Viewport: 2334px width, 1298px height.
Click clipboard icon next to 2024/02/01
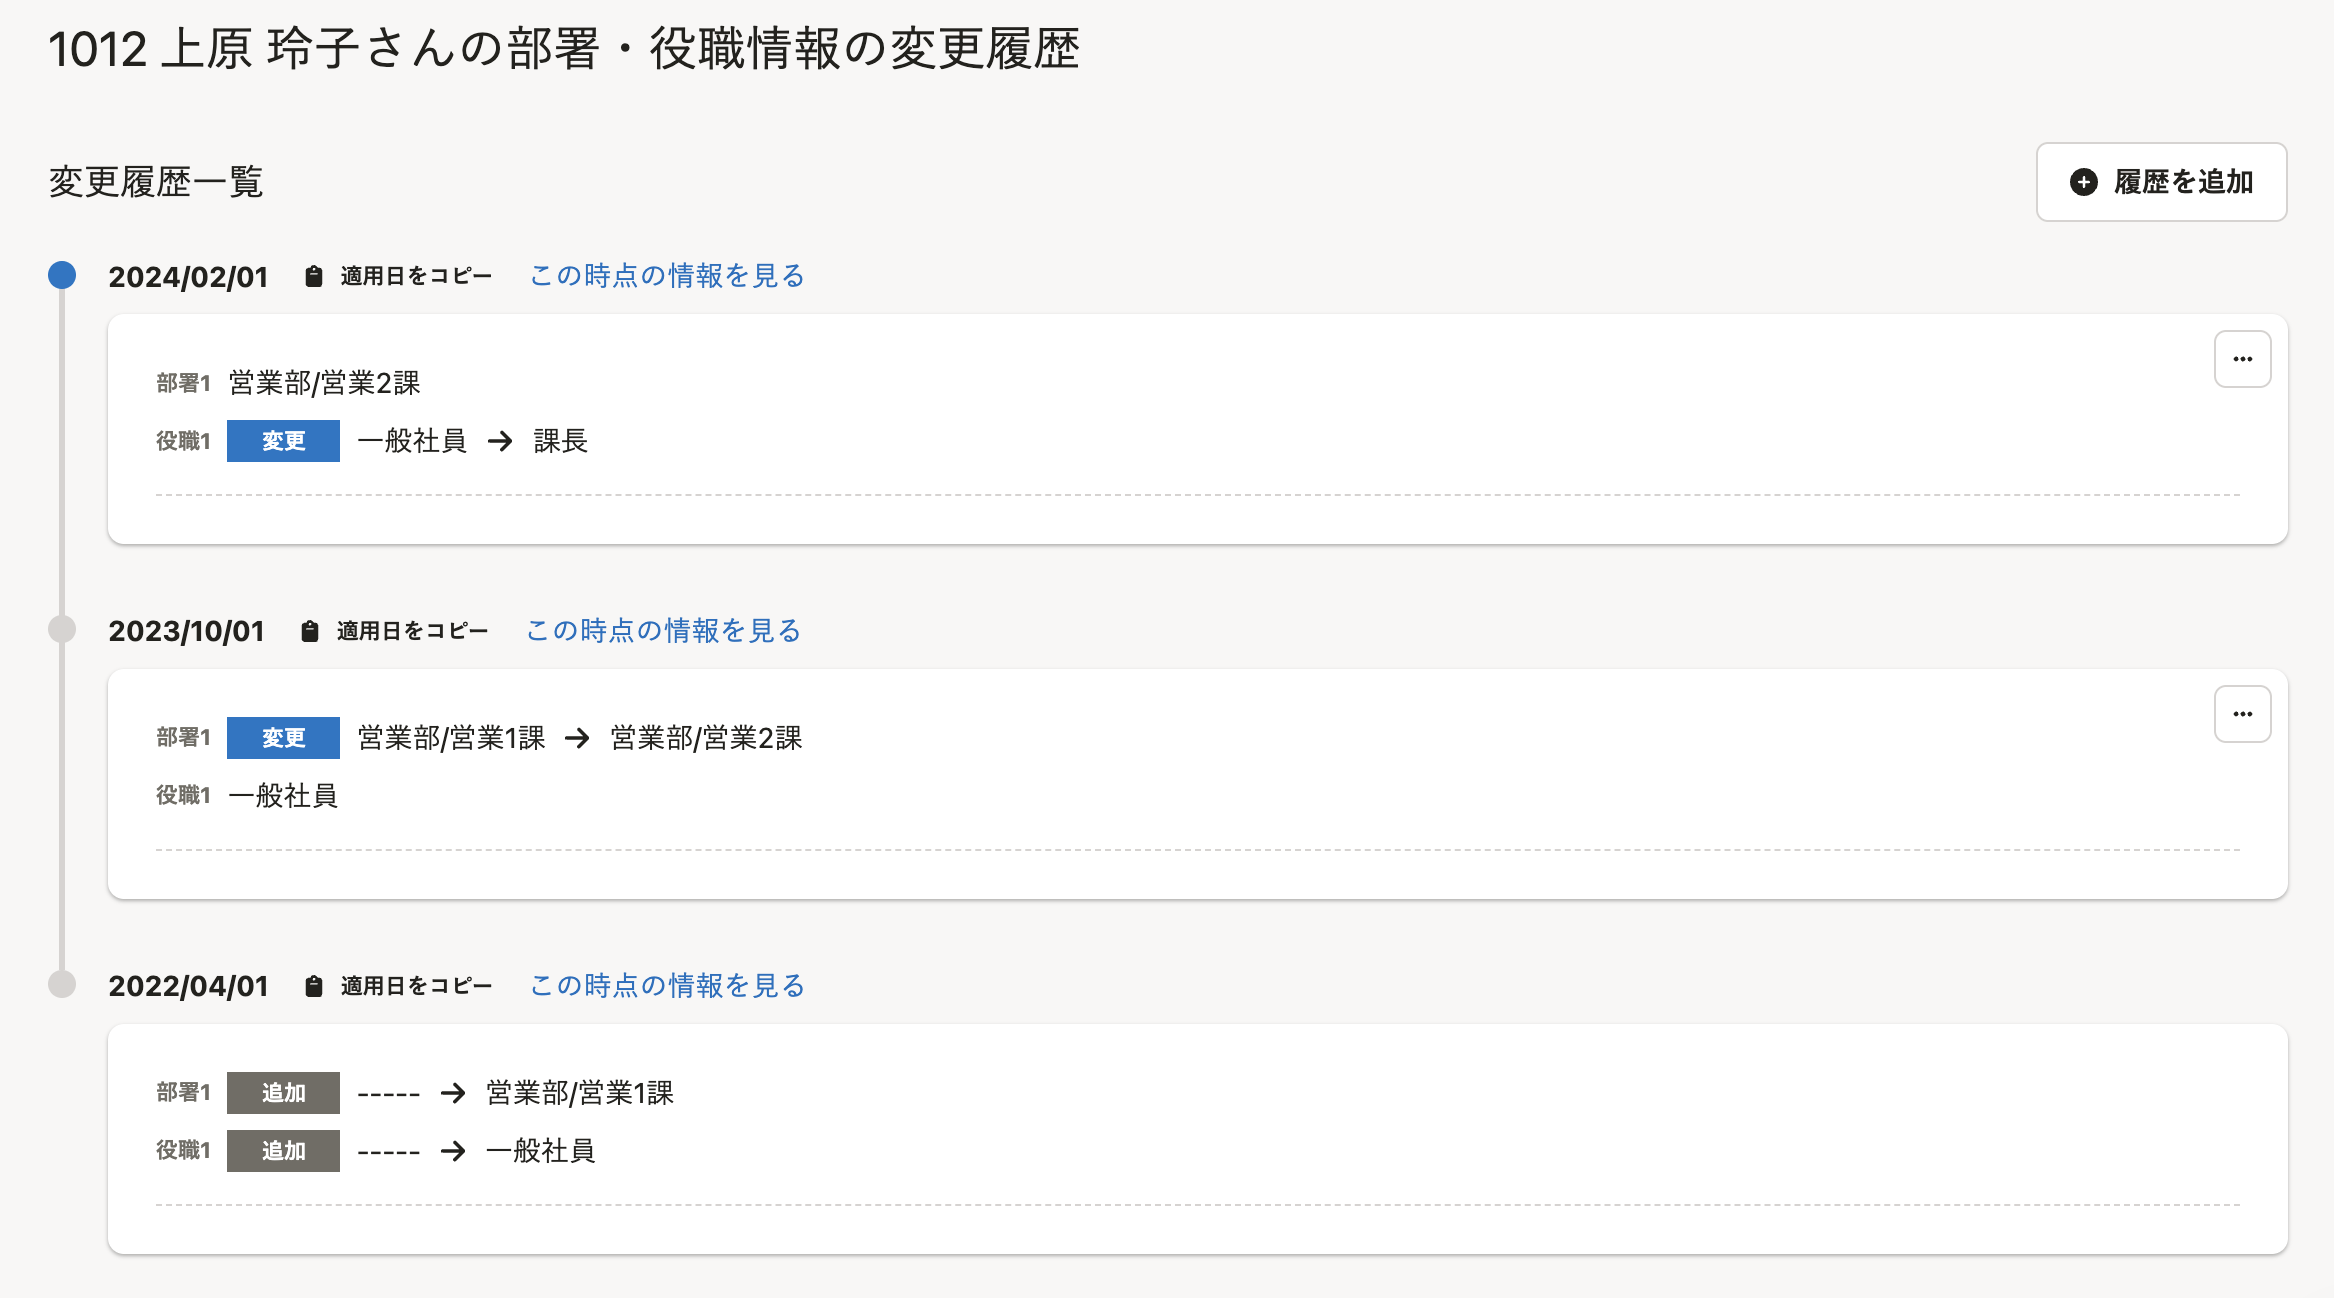(x=314, y=276)
